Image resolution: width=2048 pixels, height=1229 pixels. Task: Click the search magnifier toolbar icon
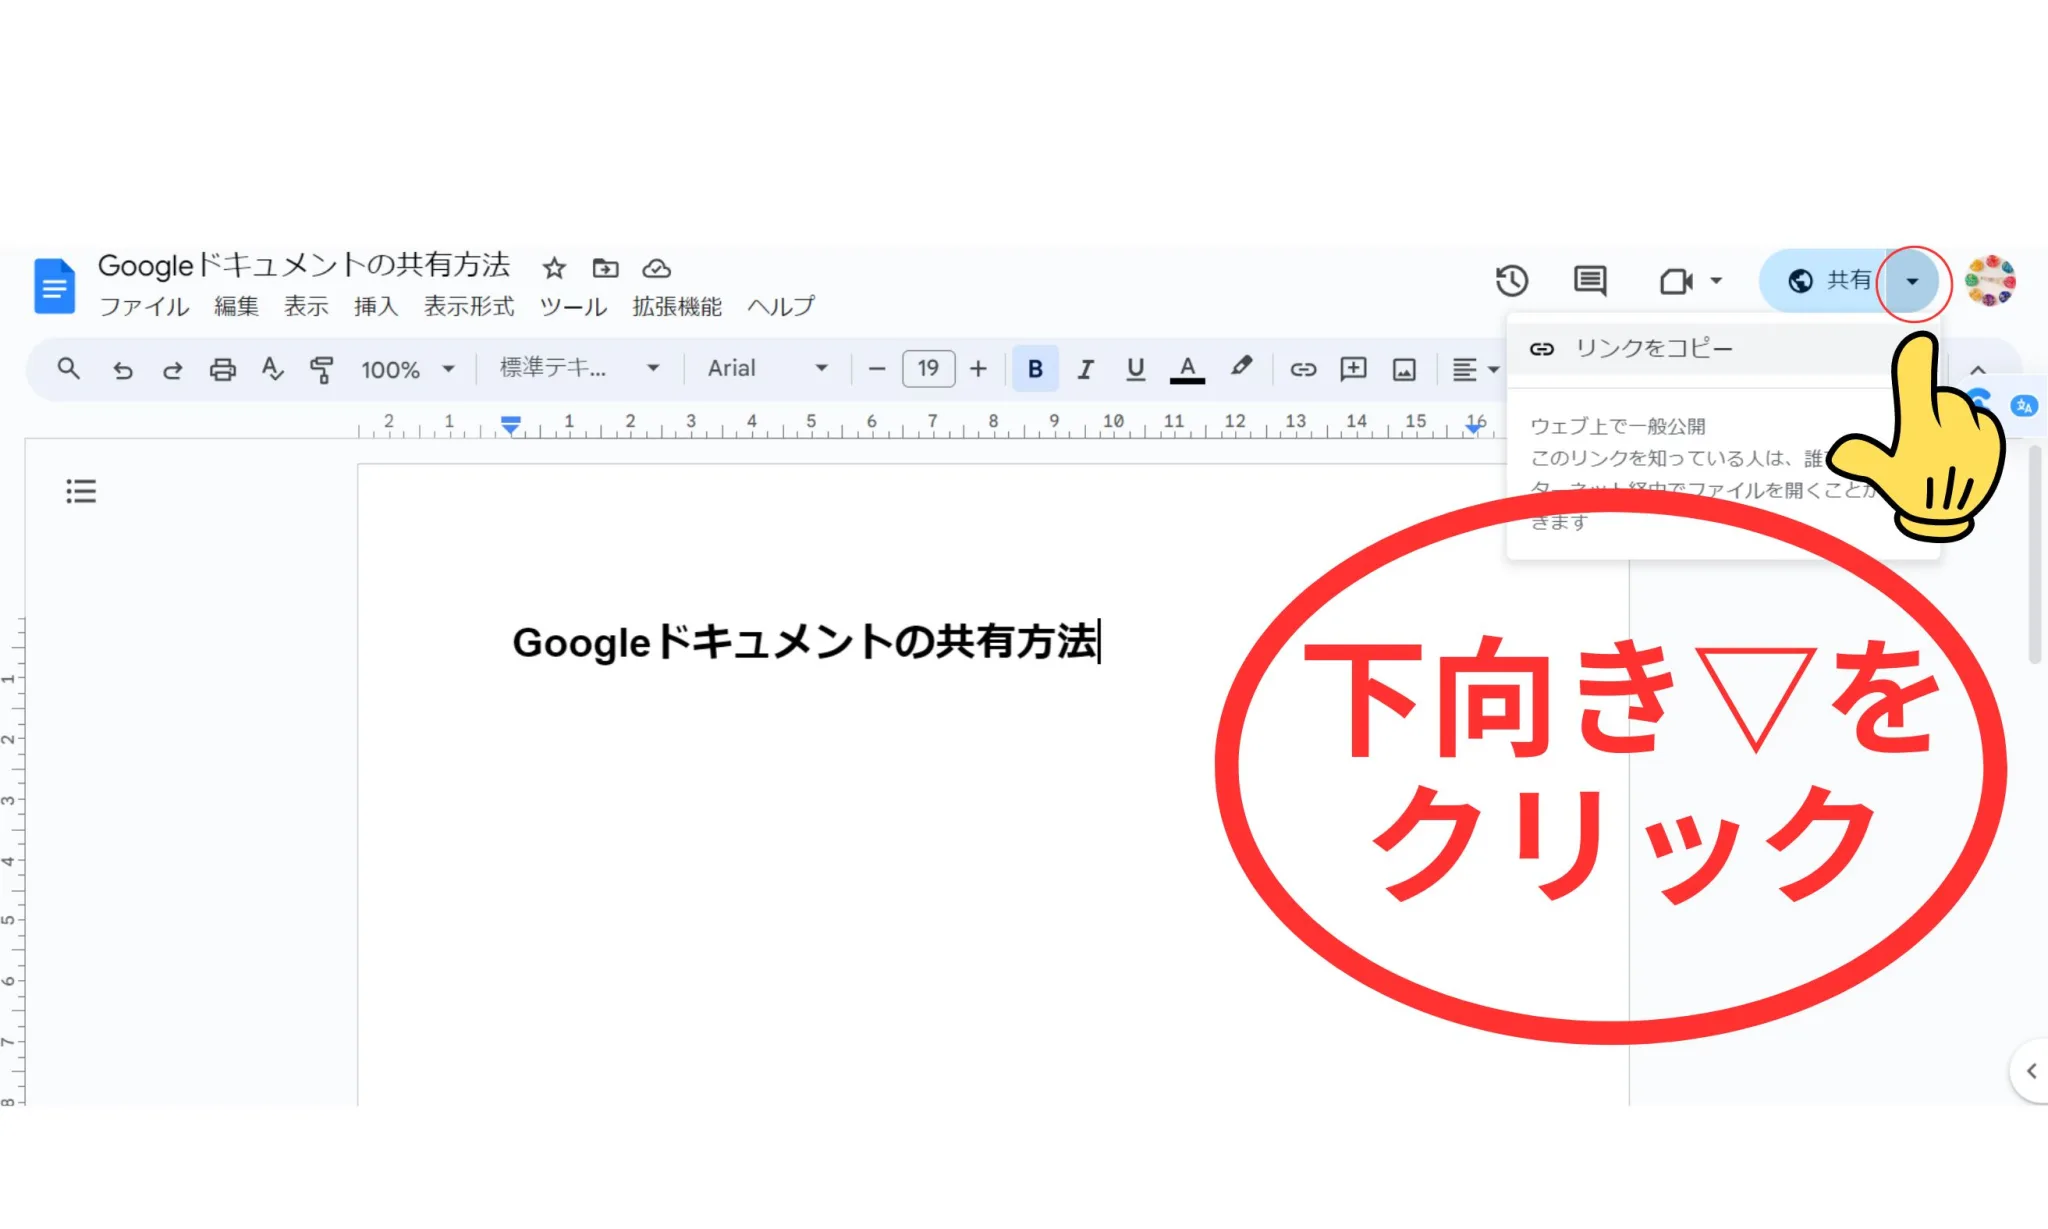click(68, 369)
